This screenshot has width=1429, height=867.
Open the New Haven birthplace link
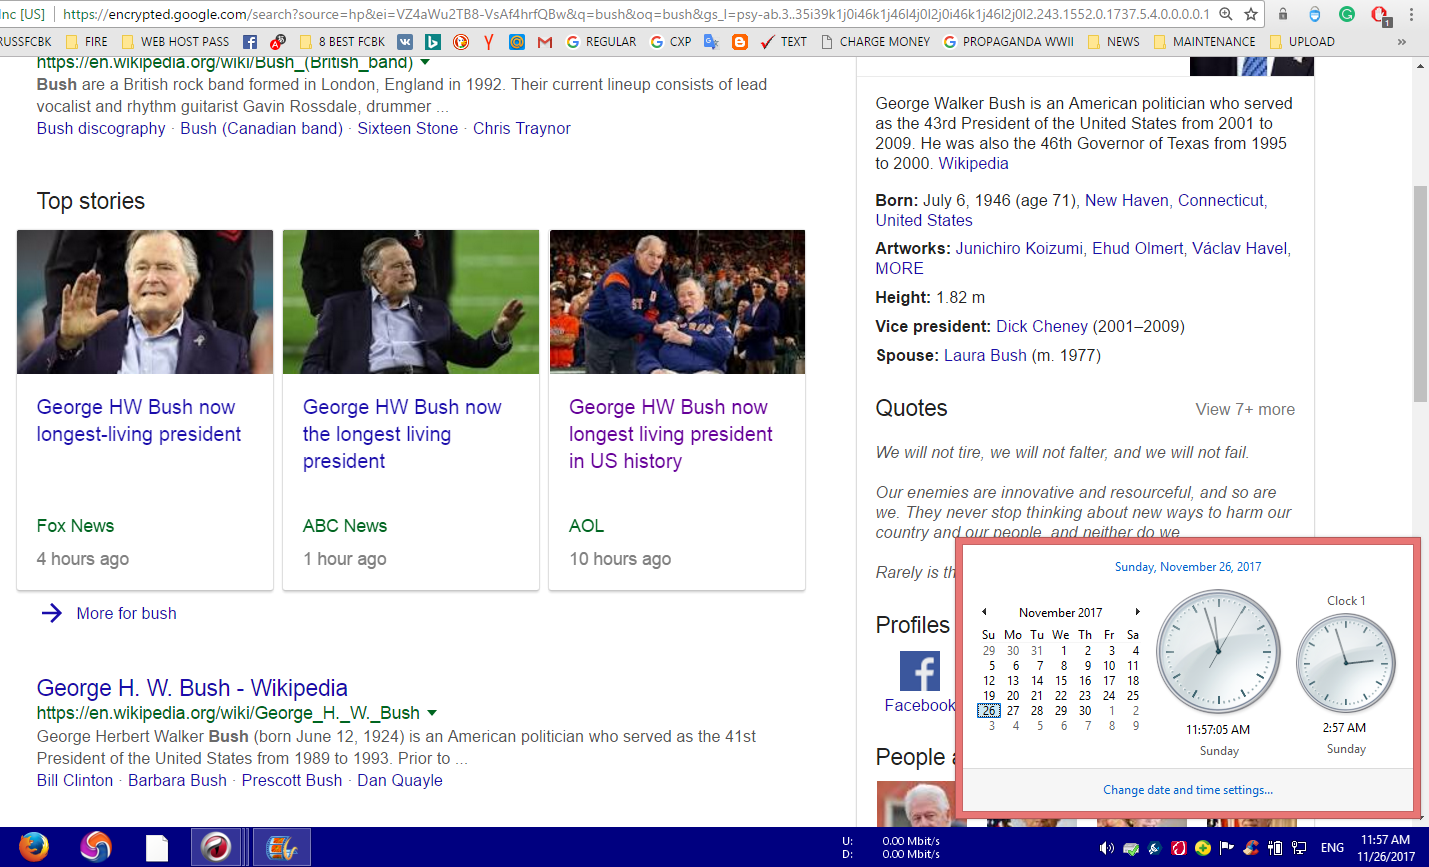pos(1127,200)
